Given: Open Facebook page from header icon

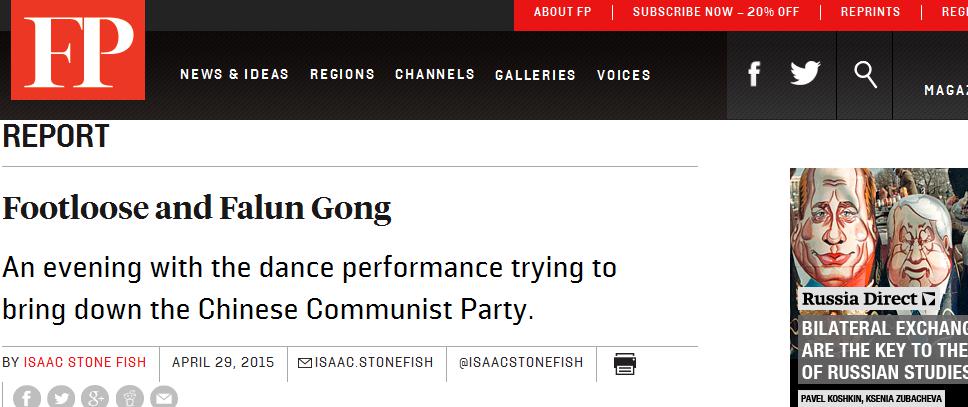Looking at the screenshot, I should (753, 74).
